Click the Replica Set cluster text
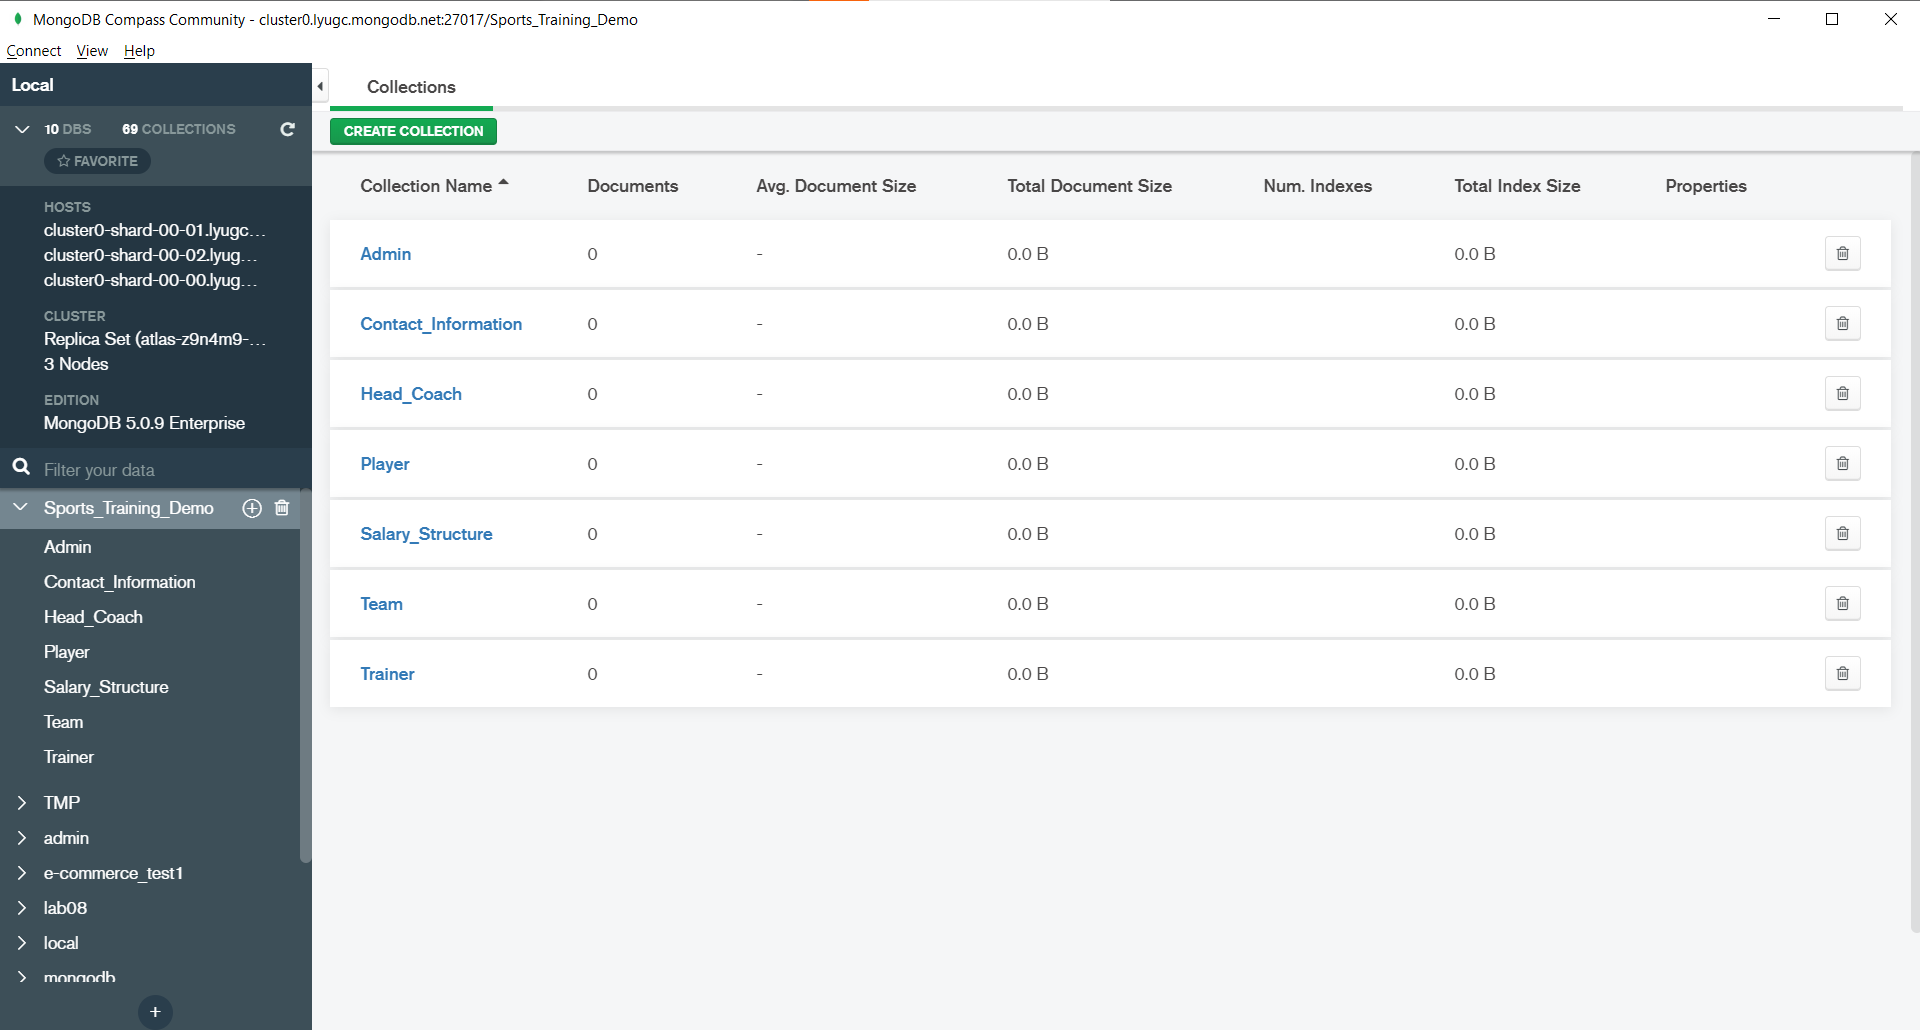The height and width of the screenshot is (1030, 1920). point(155,339)
